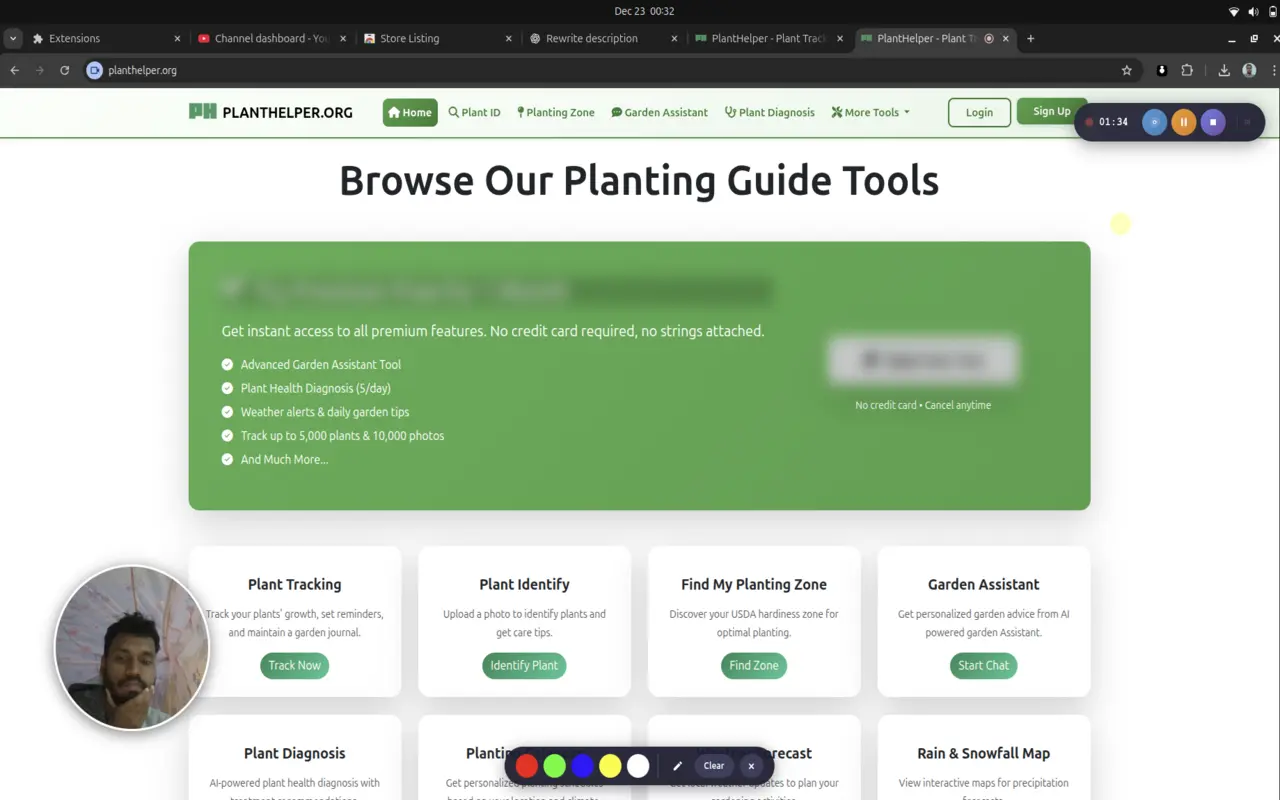
Task: Select the green drawing color
Action: point(554,766)
